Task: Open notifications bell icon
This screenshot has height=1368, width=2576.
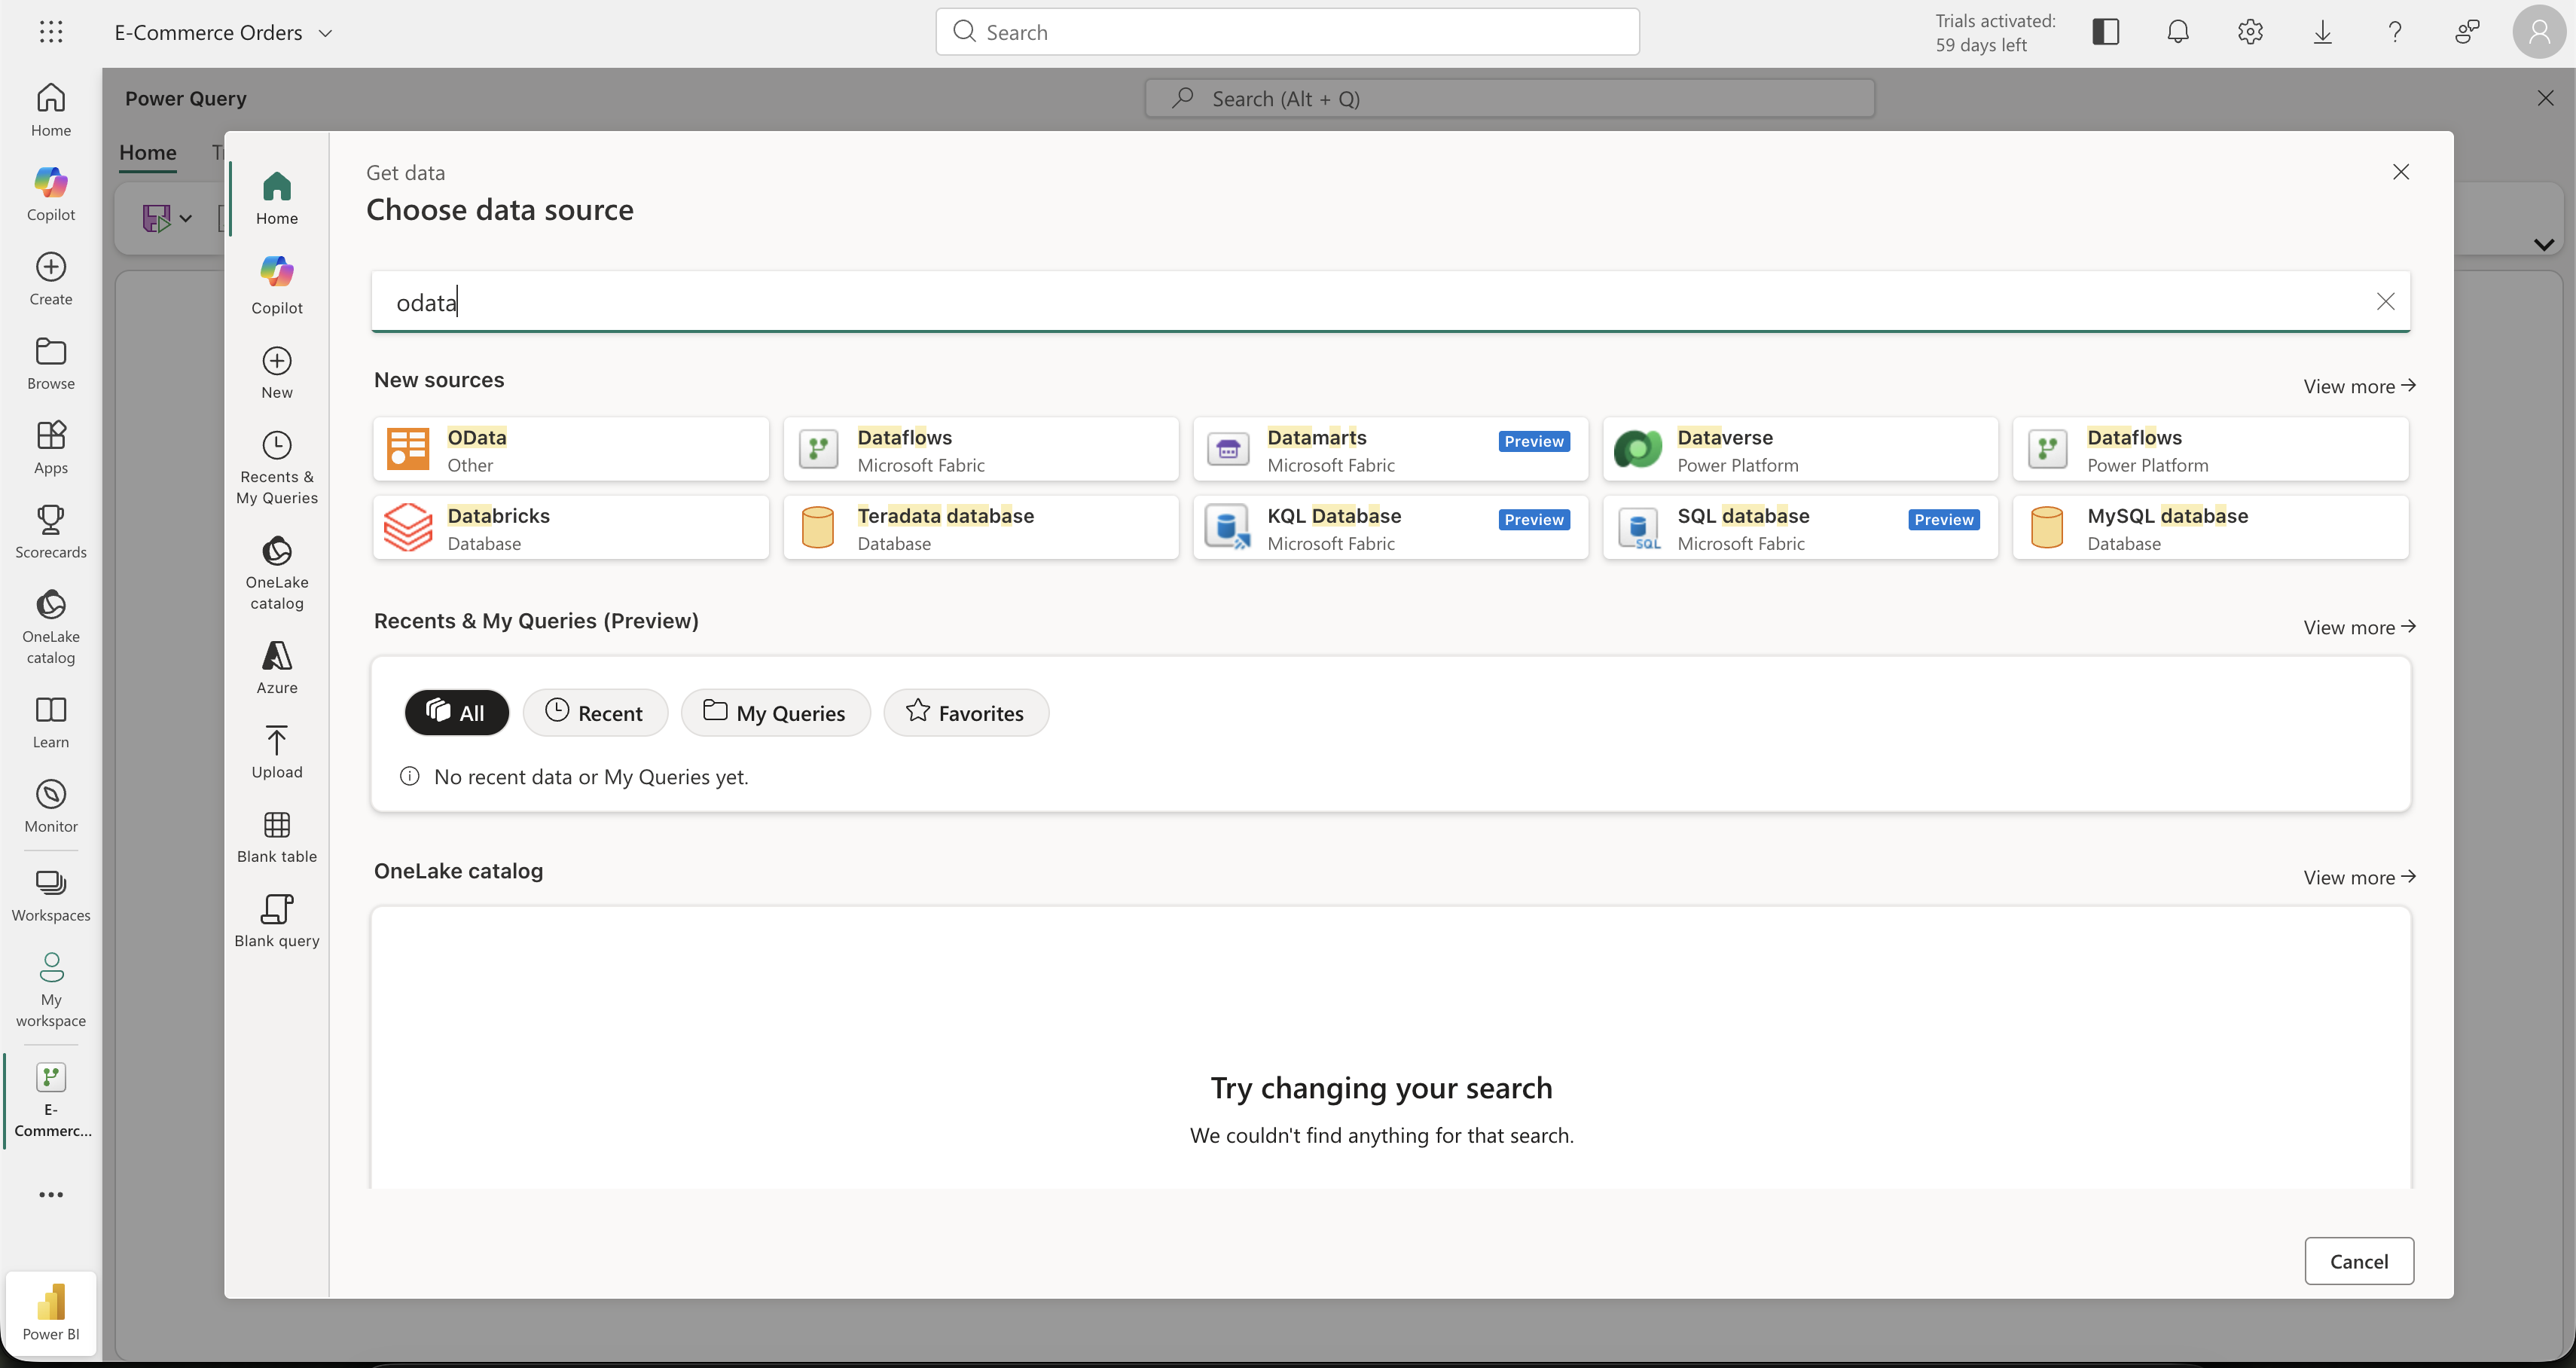Action: click(x=2178, y=32)
